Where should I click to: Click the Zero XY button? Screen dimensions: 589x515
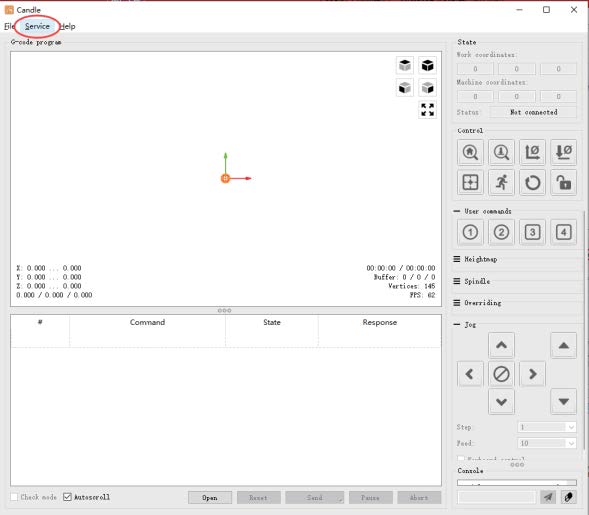coord(532,152)
